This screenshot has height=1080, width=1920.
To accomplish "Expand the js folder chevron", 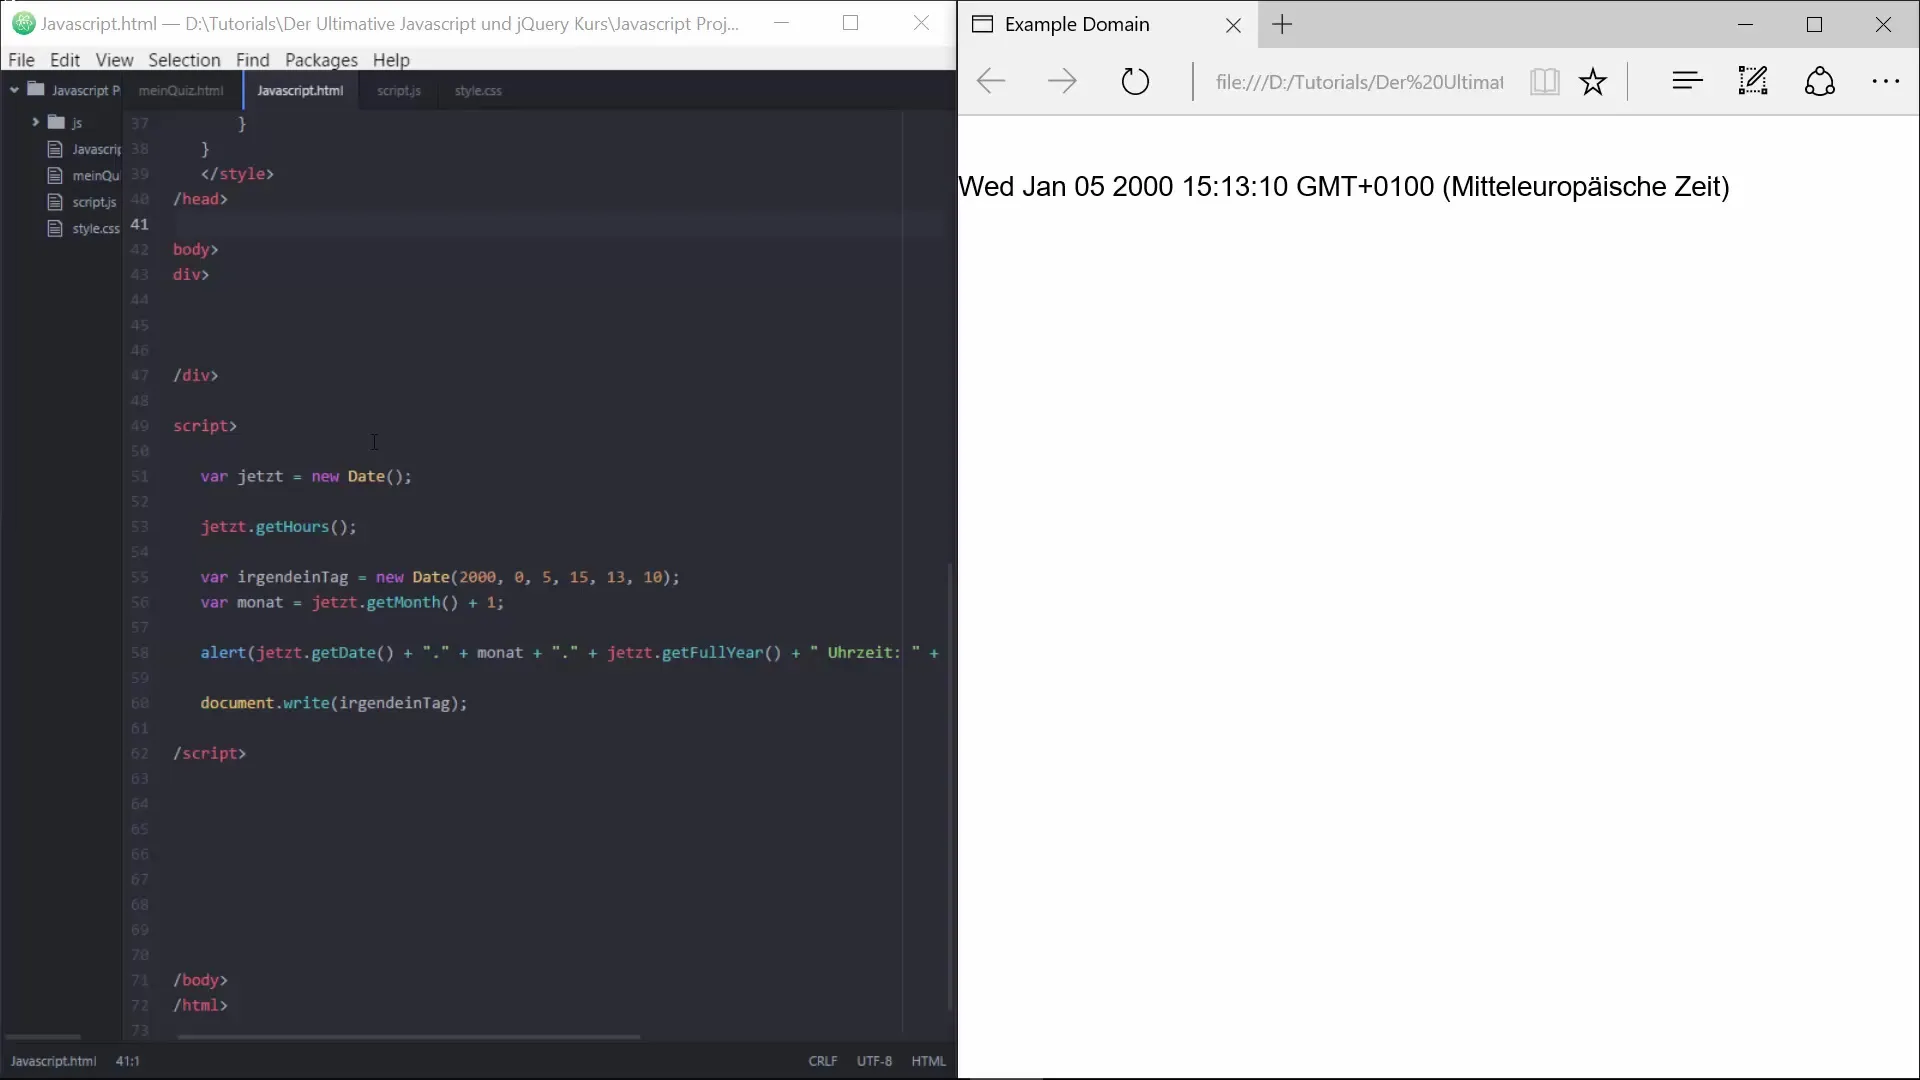I will [35, 122].
